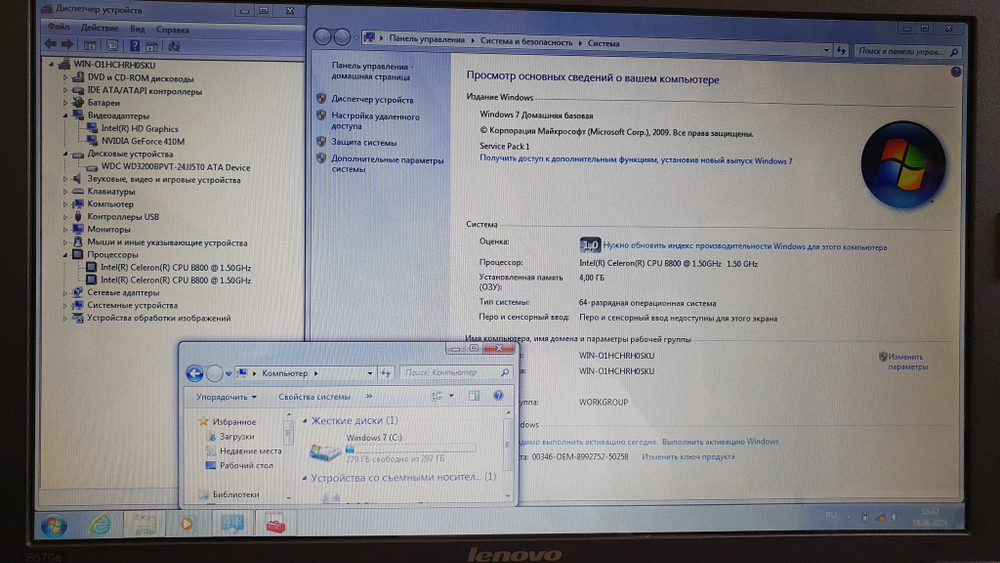Open Windows Media Player from taskbar

(187, 524)
